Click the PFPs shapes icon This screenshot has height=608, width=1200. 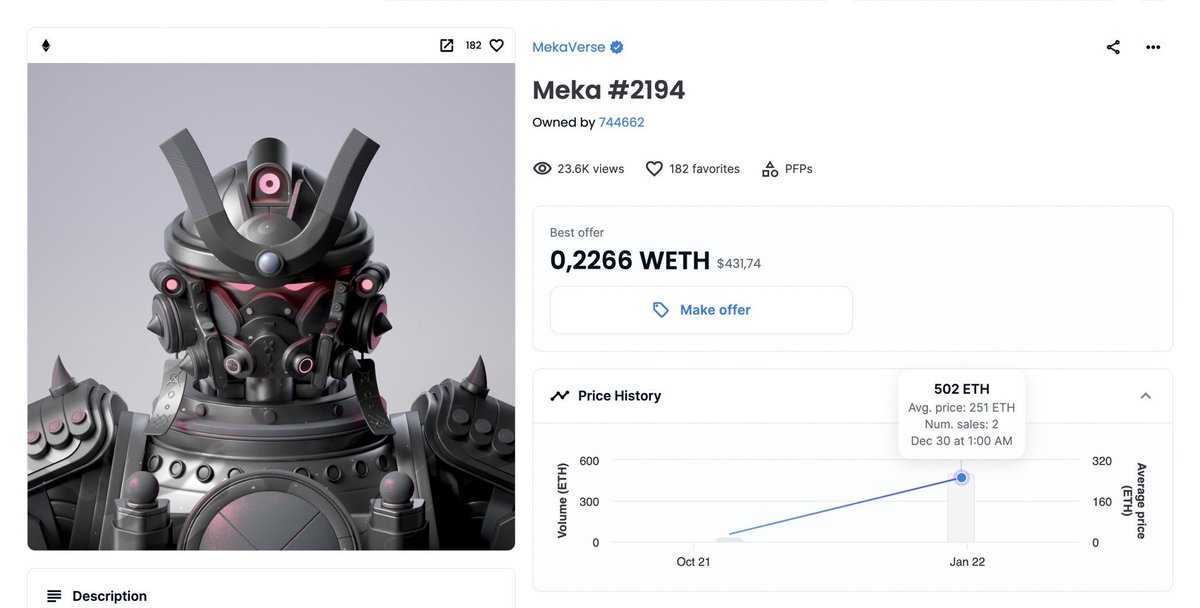(x=770, y=169)
